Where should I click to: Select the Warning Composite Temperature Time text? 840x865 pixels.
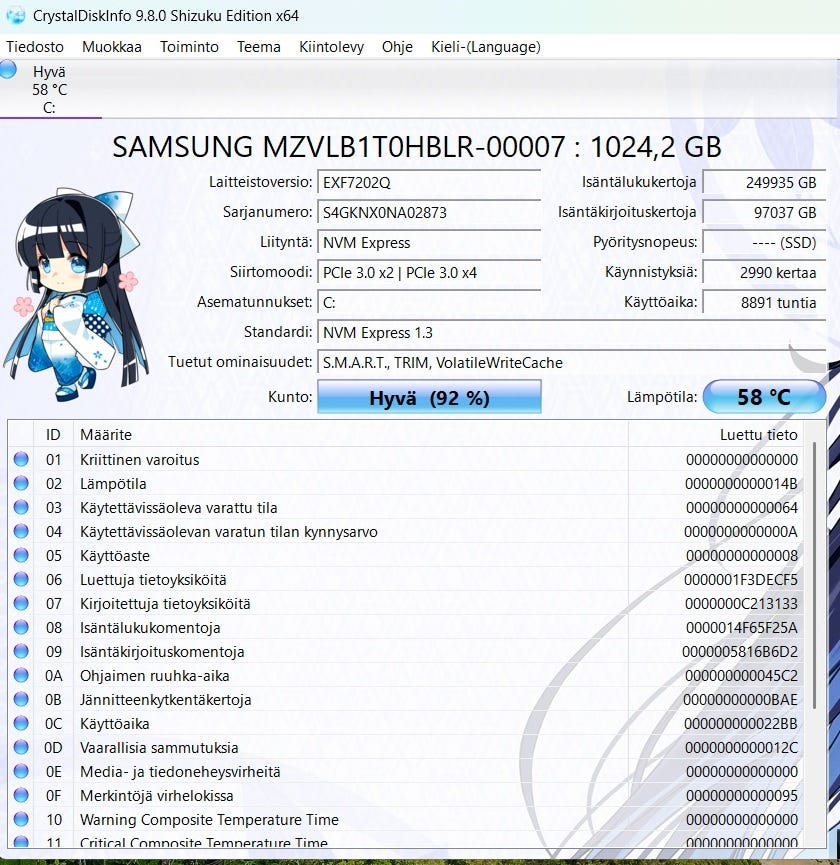tap(209, 820)
